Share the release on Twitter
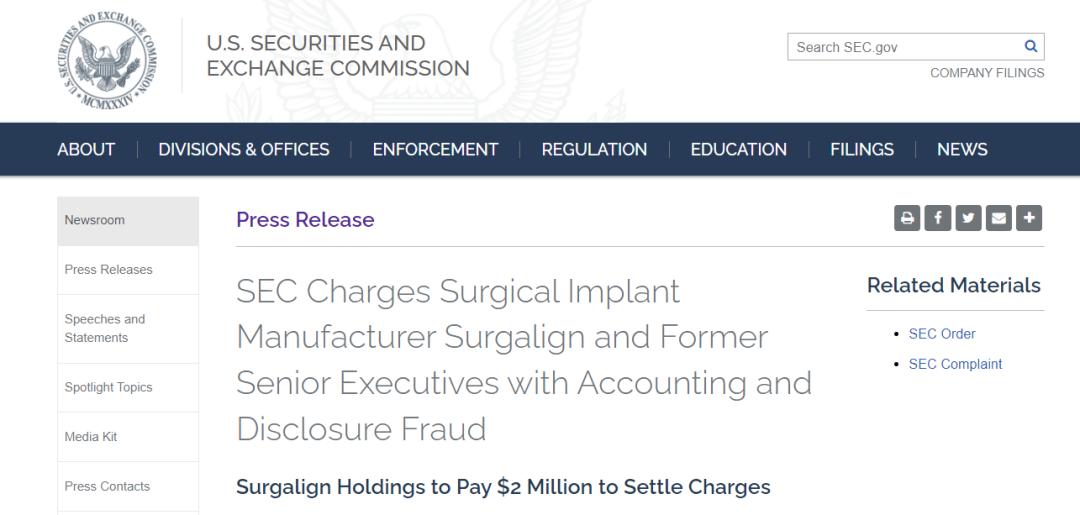 [x=968, y=218]
